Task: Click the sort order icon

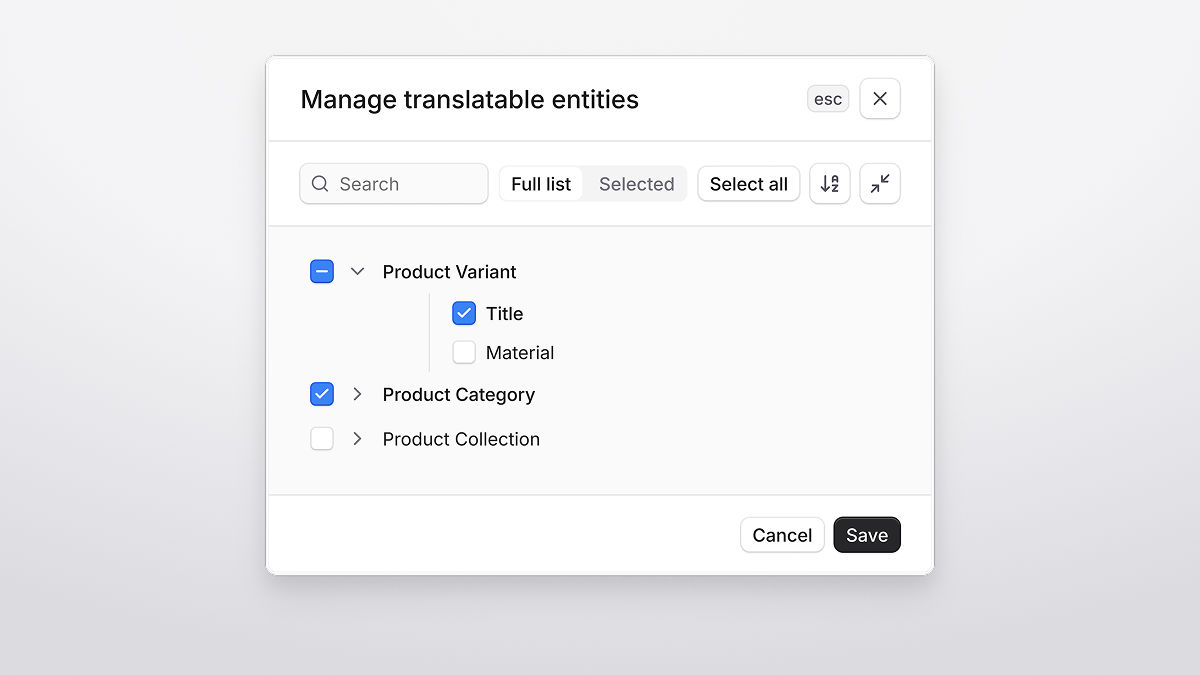Action: click(829, 183)
